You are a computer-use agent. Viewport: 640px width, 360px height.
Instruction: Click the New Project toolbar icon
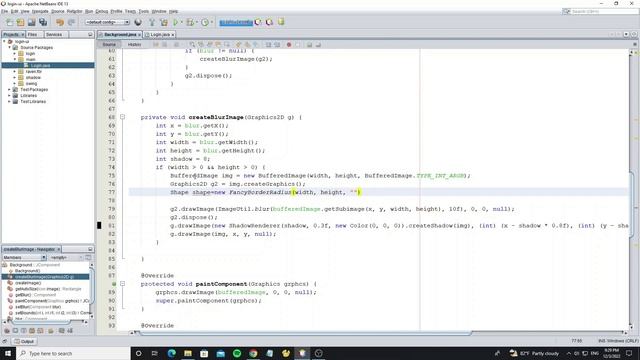pyautogui.click(x=20, y=22)
